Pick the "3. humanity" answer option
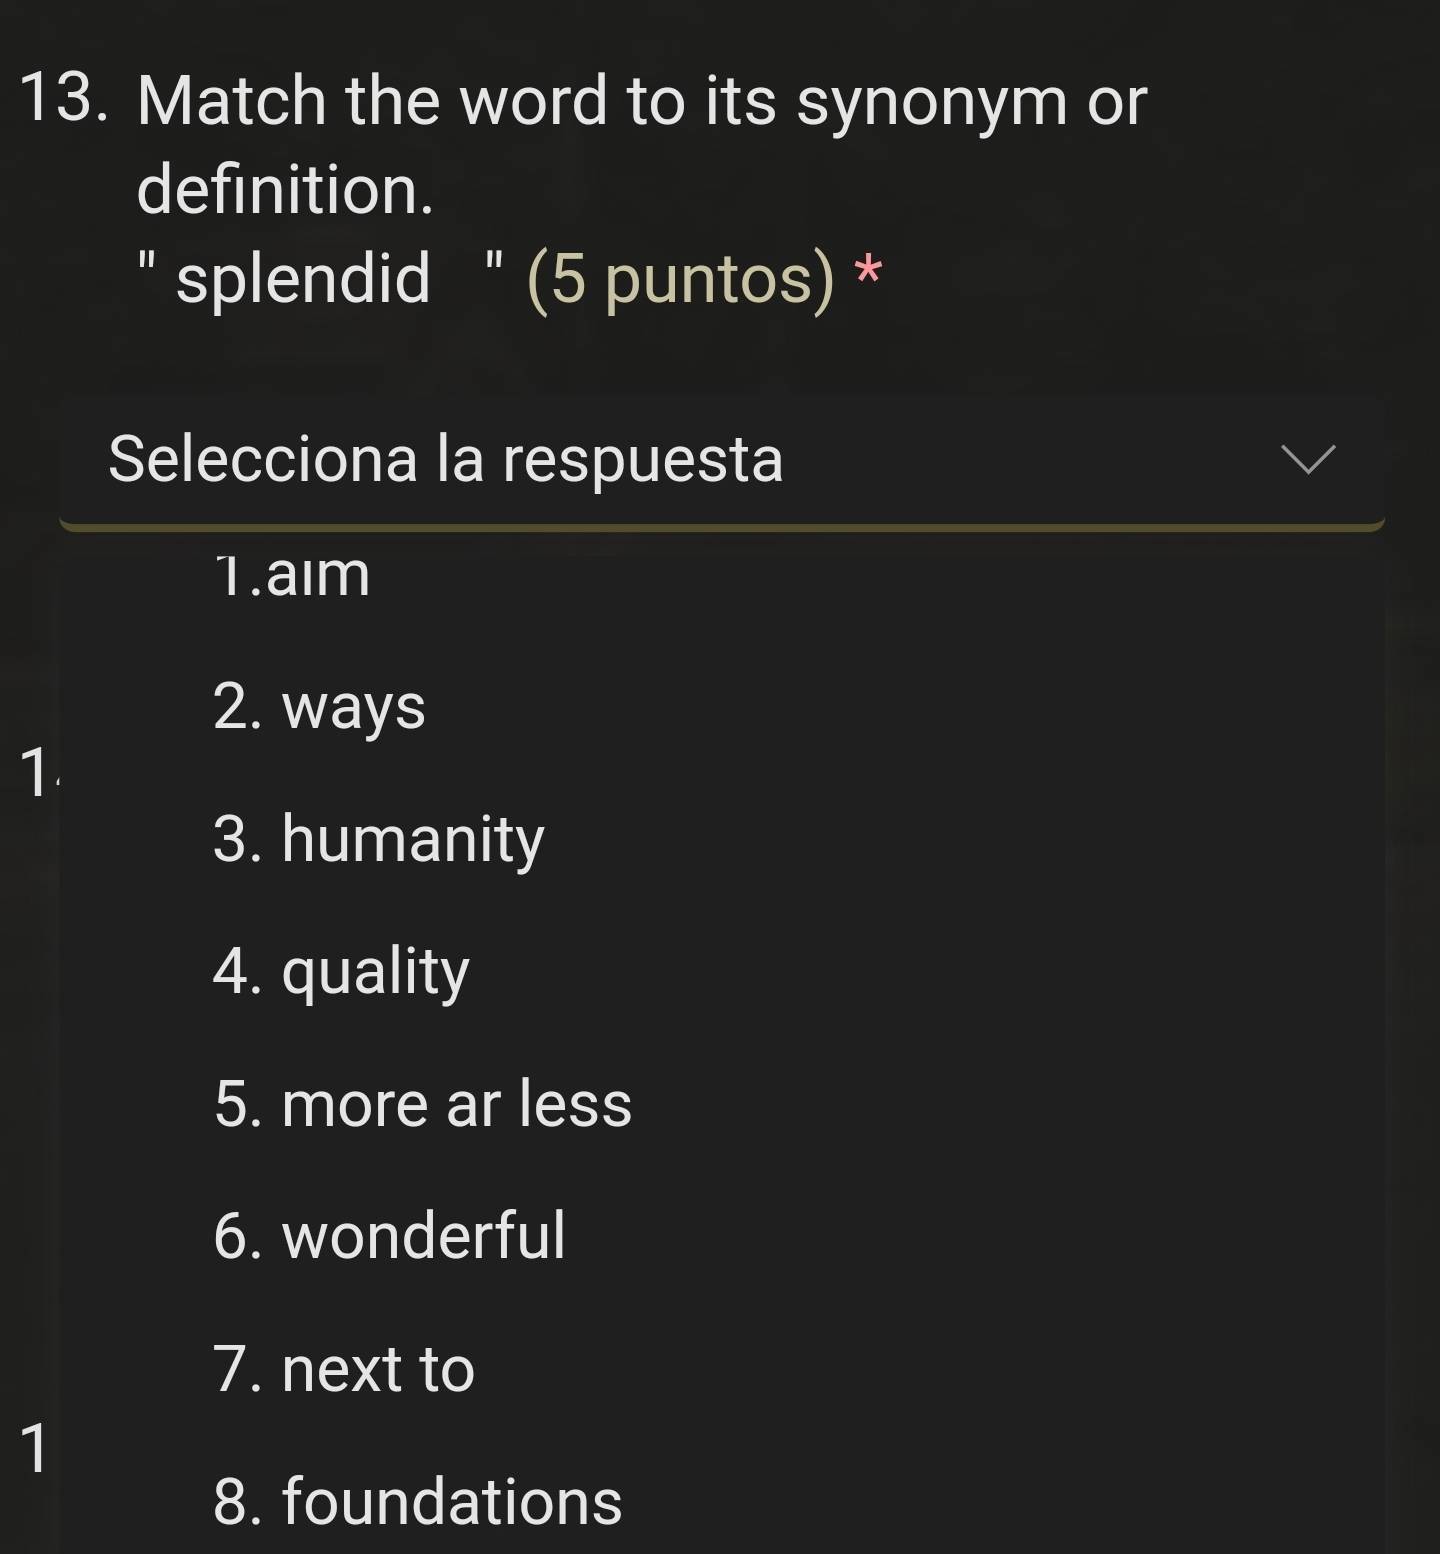 (x=378, y=839)
